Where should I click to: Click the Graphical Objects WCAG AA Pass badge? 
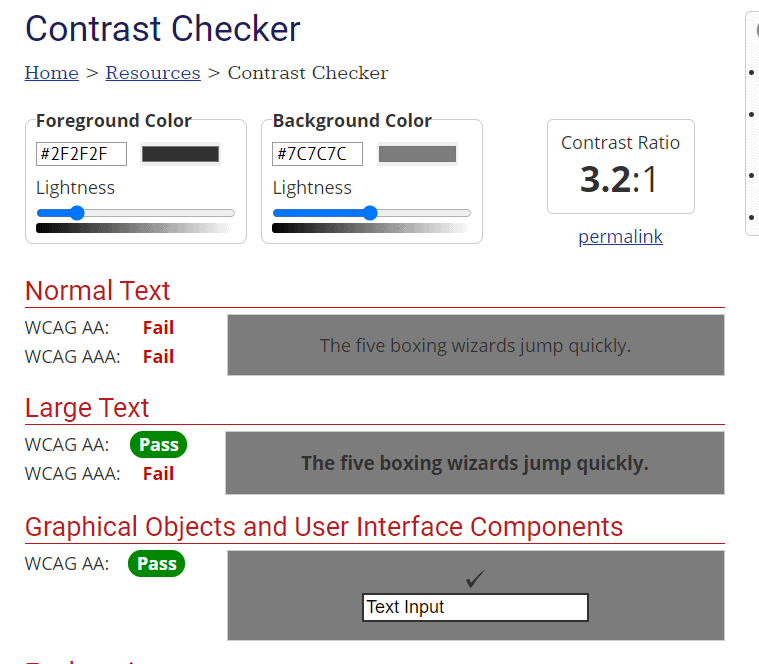click(156, 563)
